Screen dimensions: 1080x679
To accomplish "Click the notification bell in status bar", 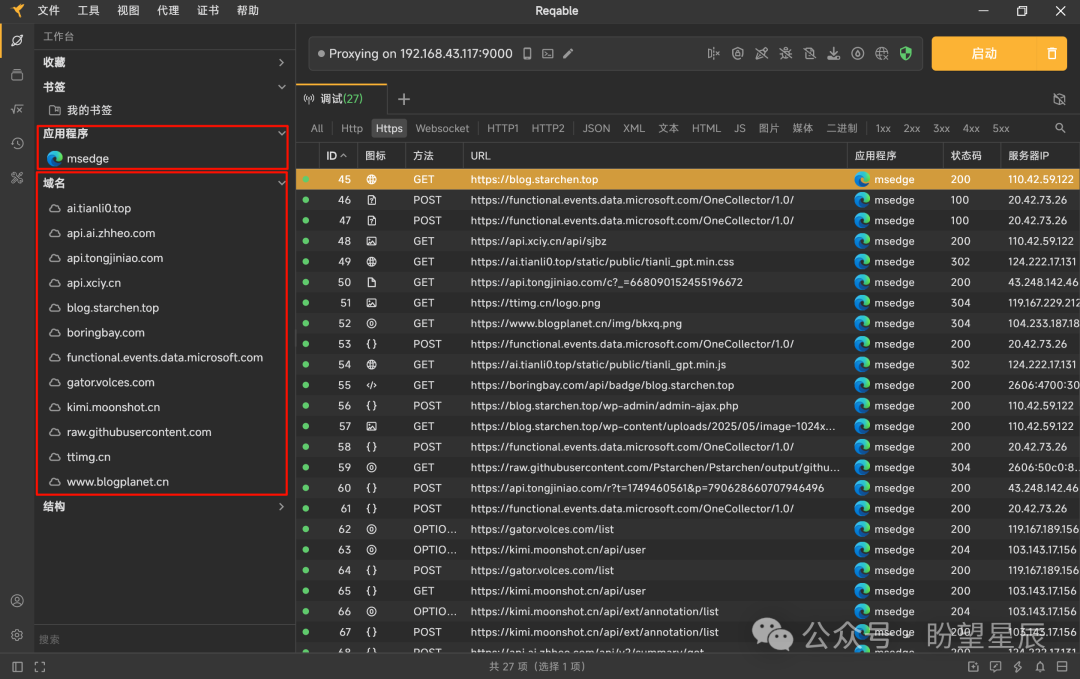I will [x=1040, y=667].
